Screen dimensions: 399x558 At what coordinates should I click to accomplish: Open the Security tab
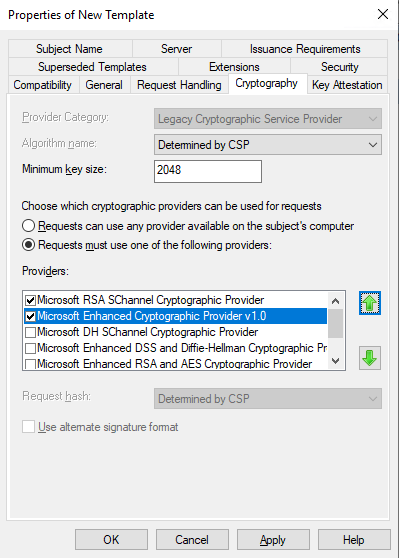(x=340, y=67)
